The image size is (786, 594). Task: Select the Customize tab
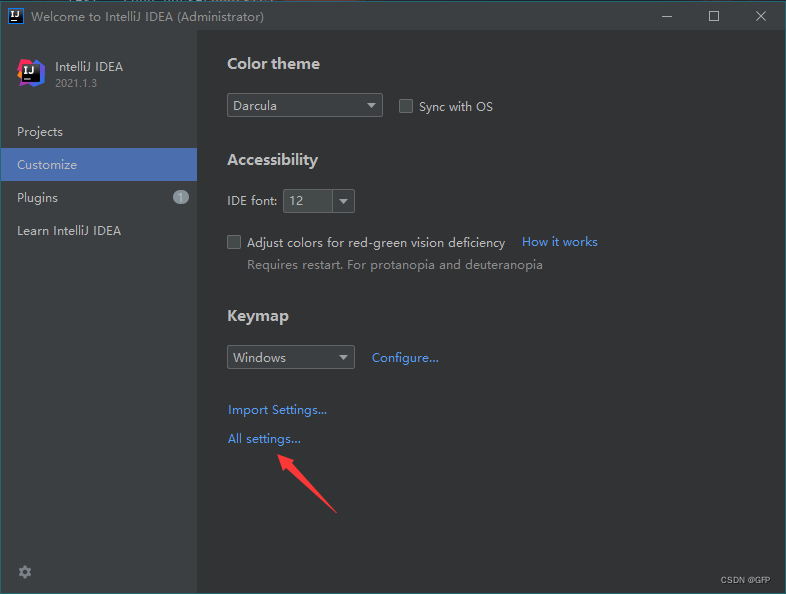99,164
